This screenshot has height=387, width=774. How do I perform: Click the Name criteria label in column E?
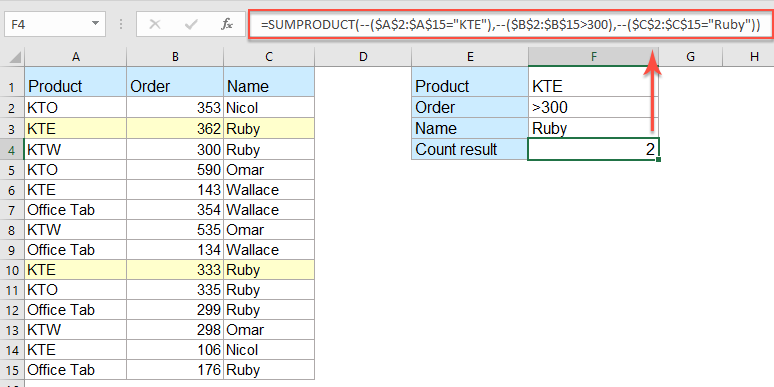pos(470,129)
